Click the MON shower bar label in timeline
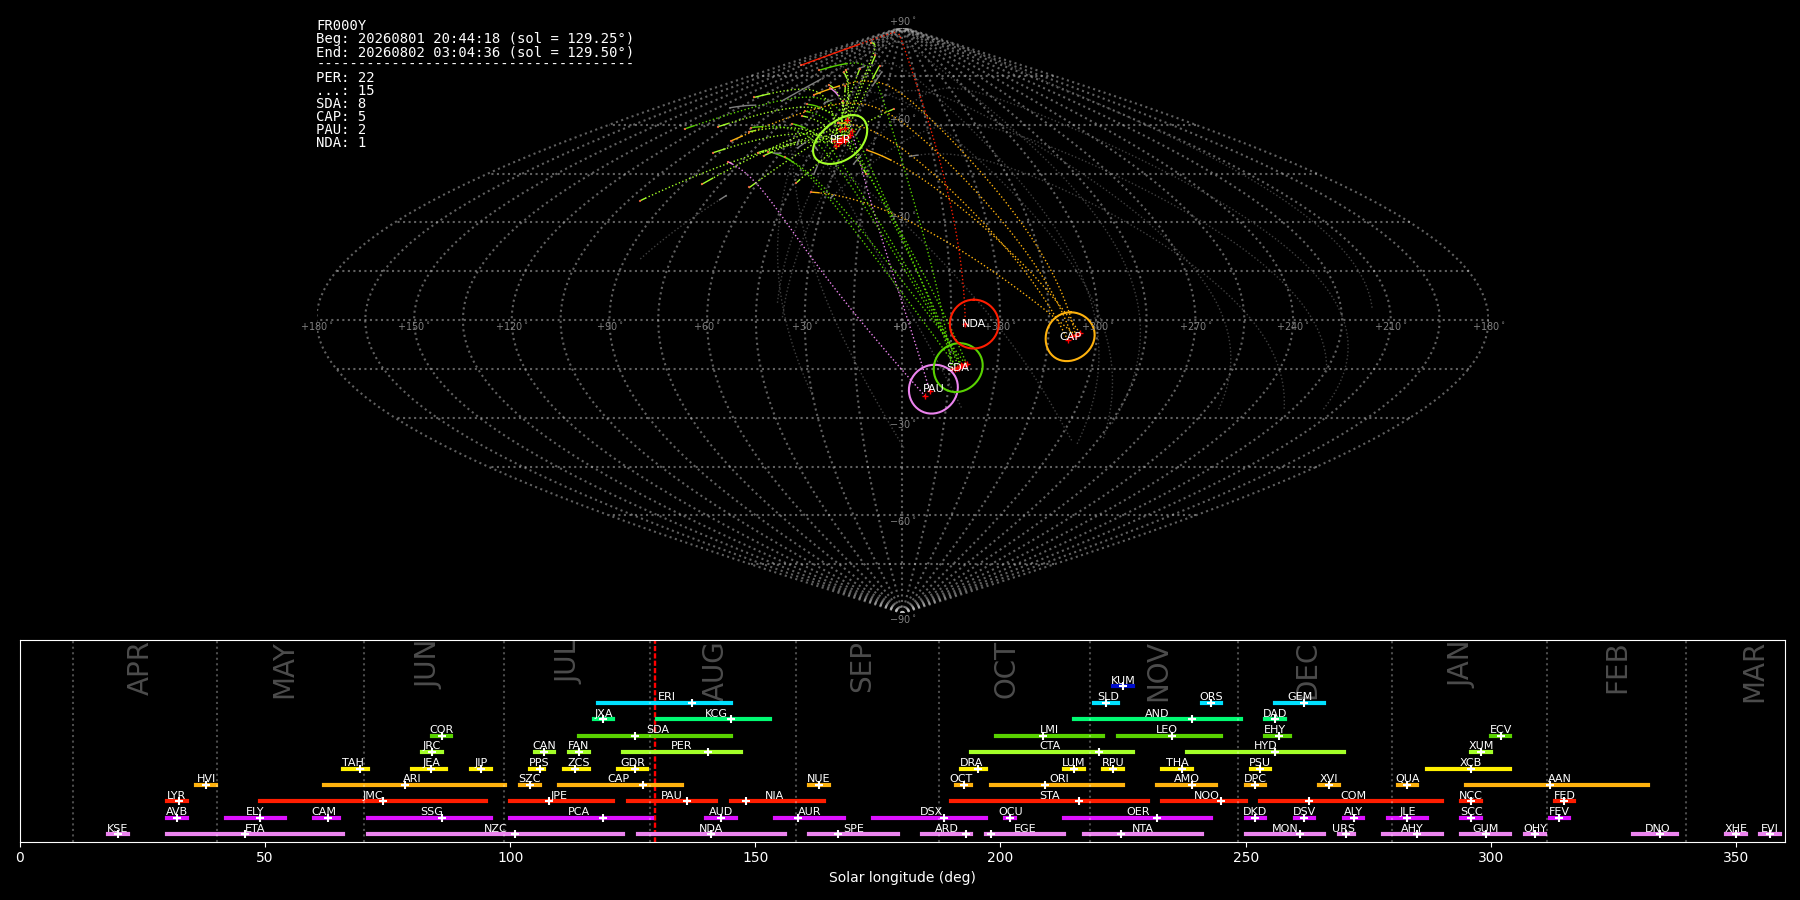The height and width of the screenshot is (900, 1800). (1285, 829)
